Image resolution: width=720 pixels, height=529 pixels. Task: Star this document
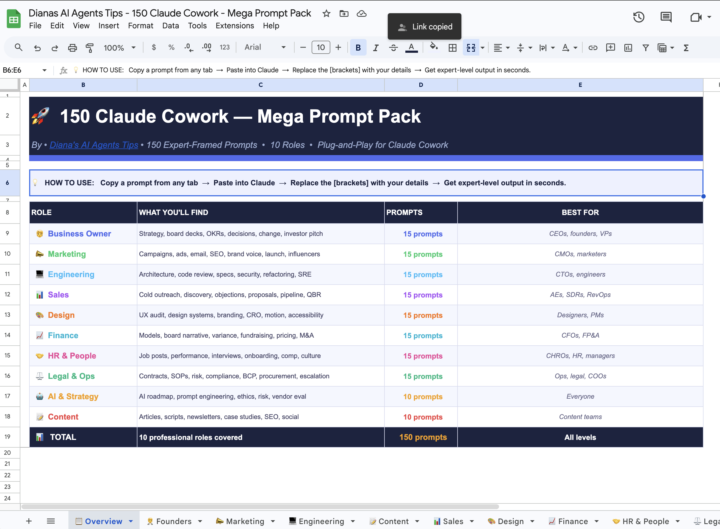click(x=326, y=13)
